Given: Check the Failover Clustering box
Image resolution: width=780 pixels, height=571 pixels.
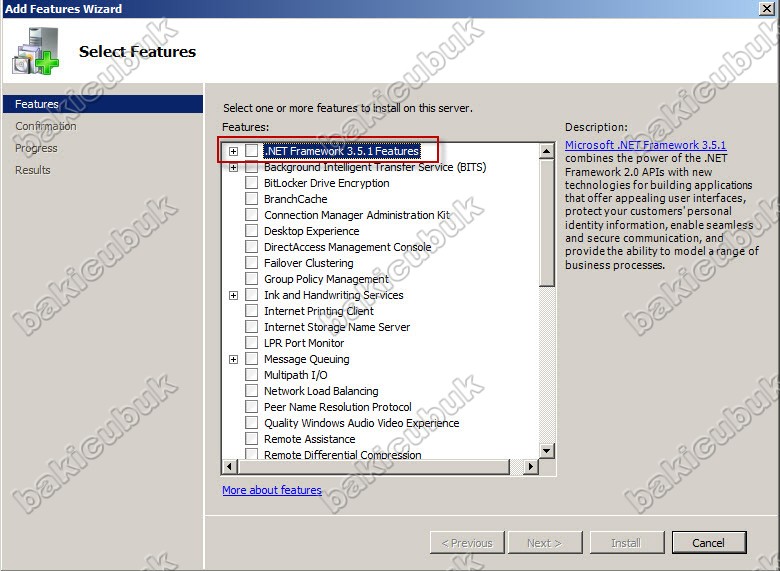Looking at the screenshot, I should coord(252,263).
